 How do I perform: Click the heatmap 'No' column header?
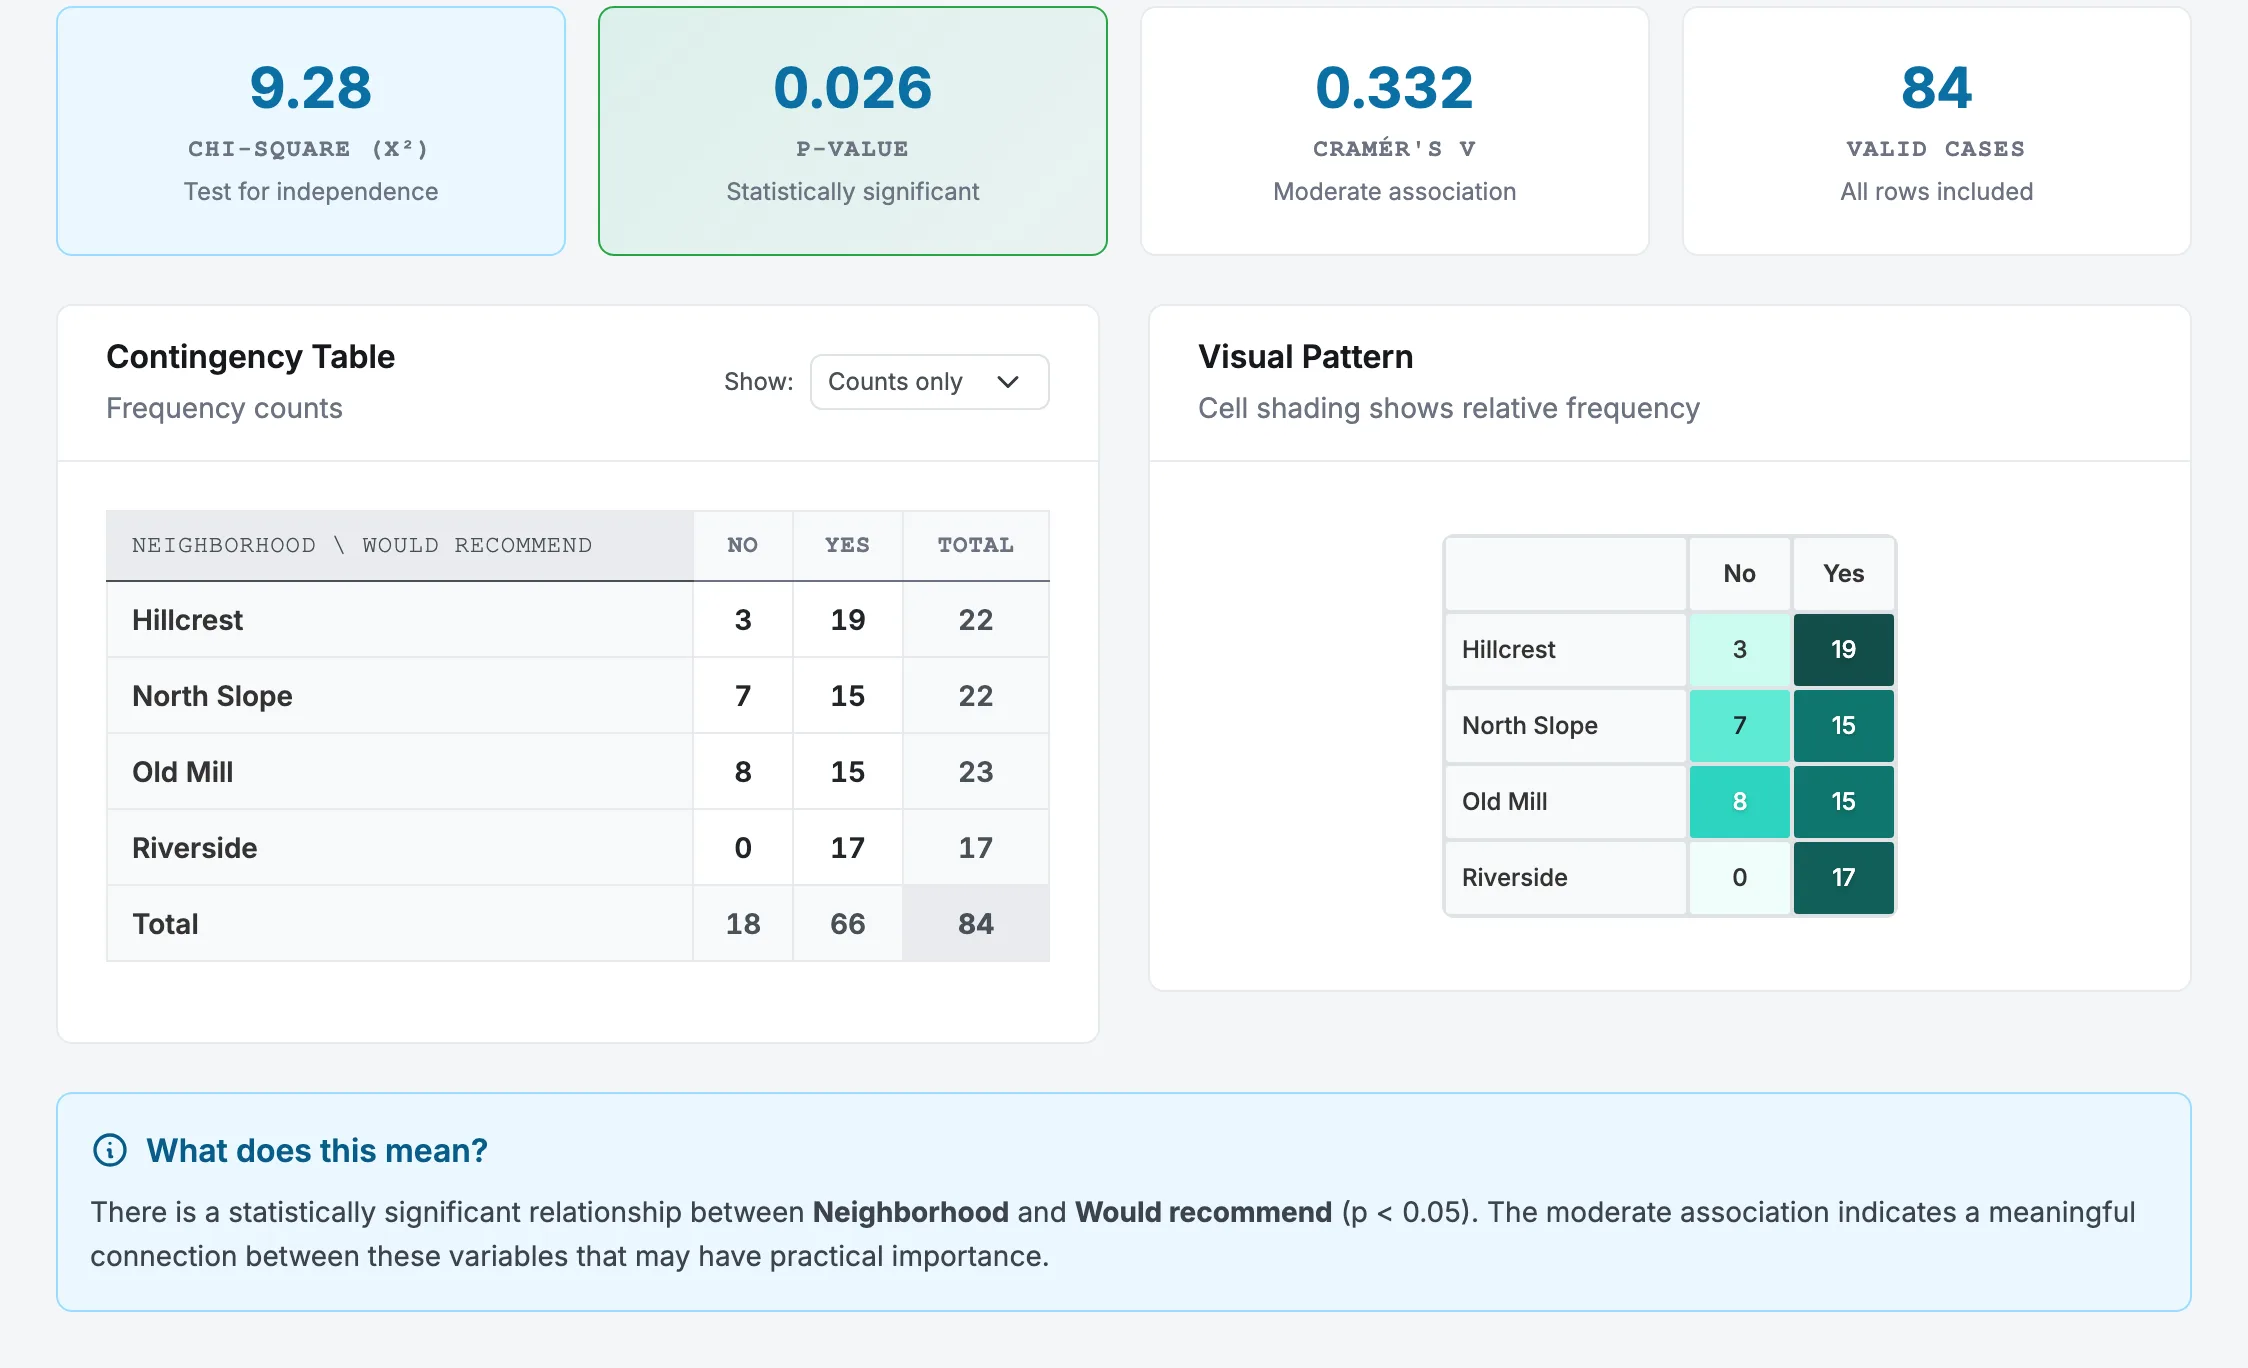[x=1740, y=574]
